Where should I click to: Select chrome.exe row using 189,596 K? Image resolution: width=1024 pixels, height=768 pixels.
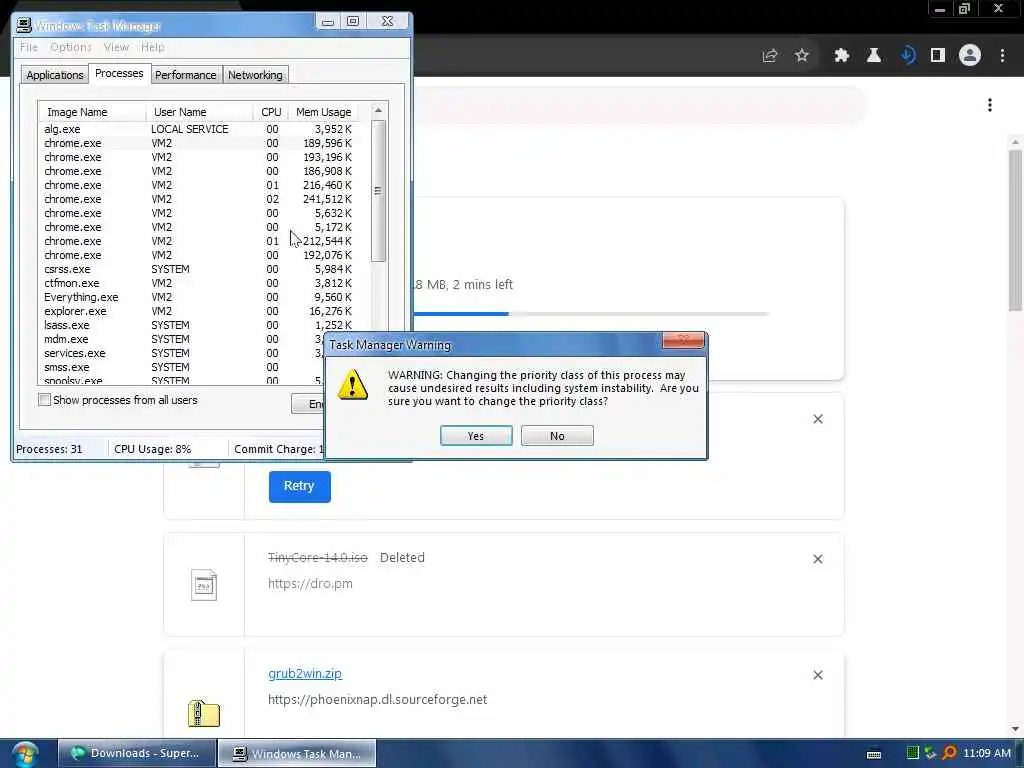(198, 143)
